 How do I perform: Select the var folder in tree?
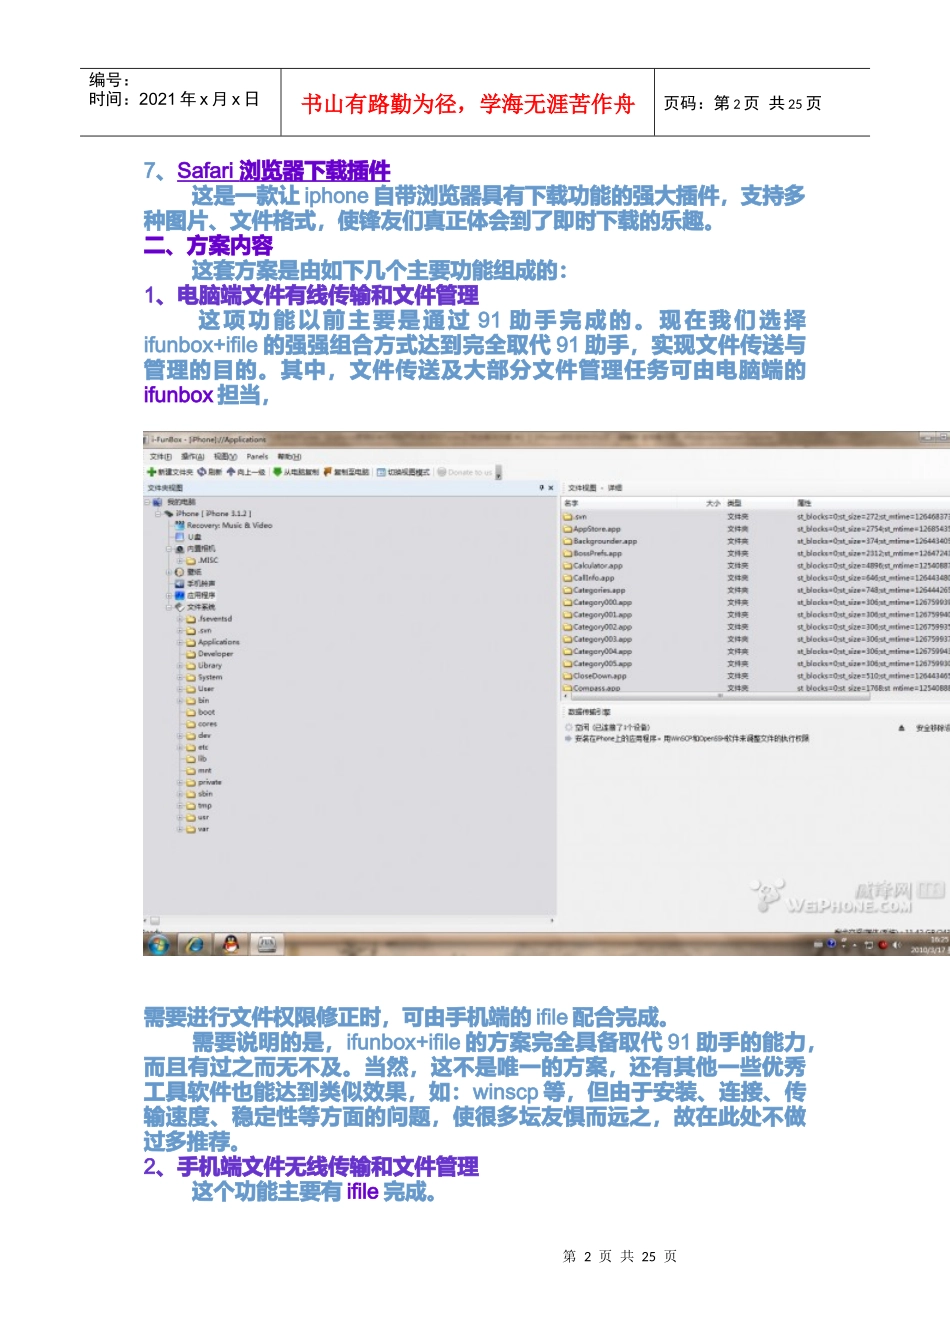coord(198,829)
